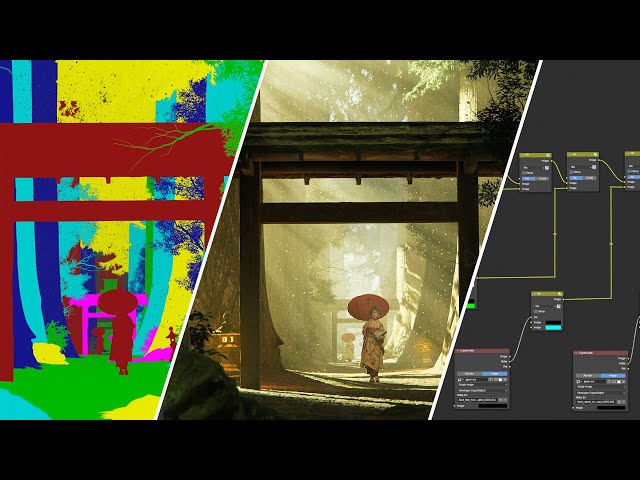Click preview icon in top-middle Mix node header
640x480 pixels.
click(x=595, y=154)
